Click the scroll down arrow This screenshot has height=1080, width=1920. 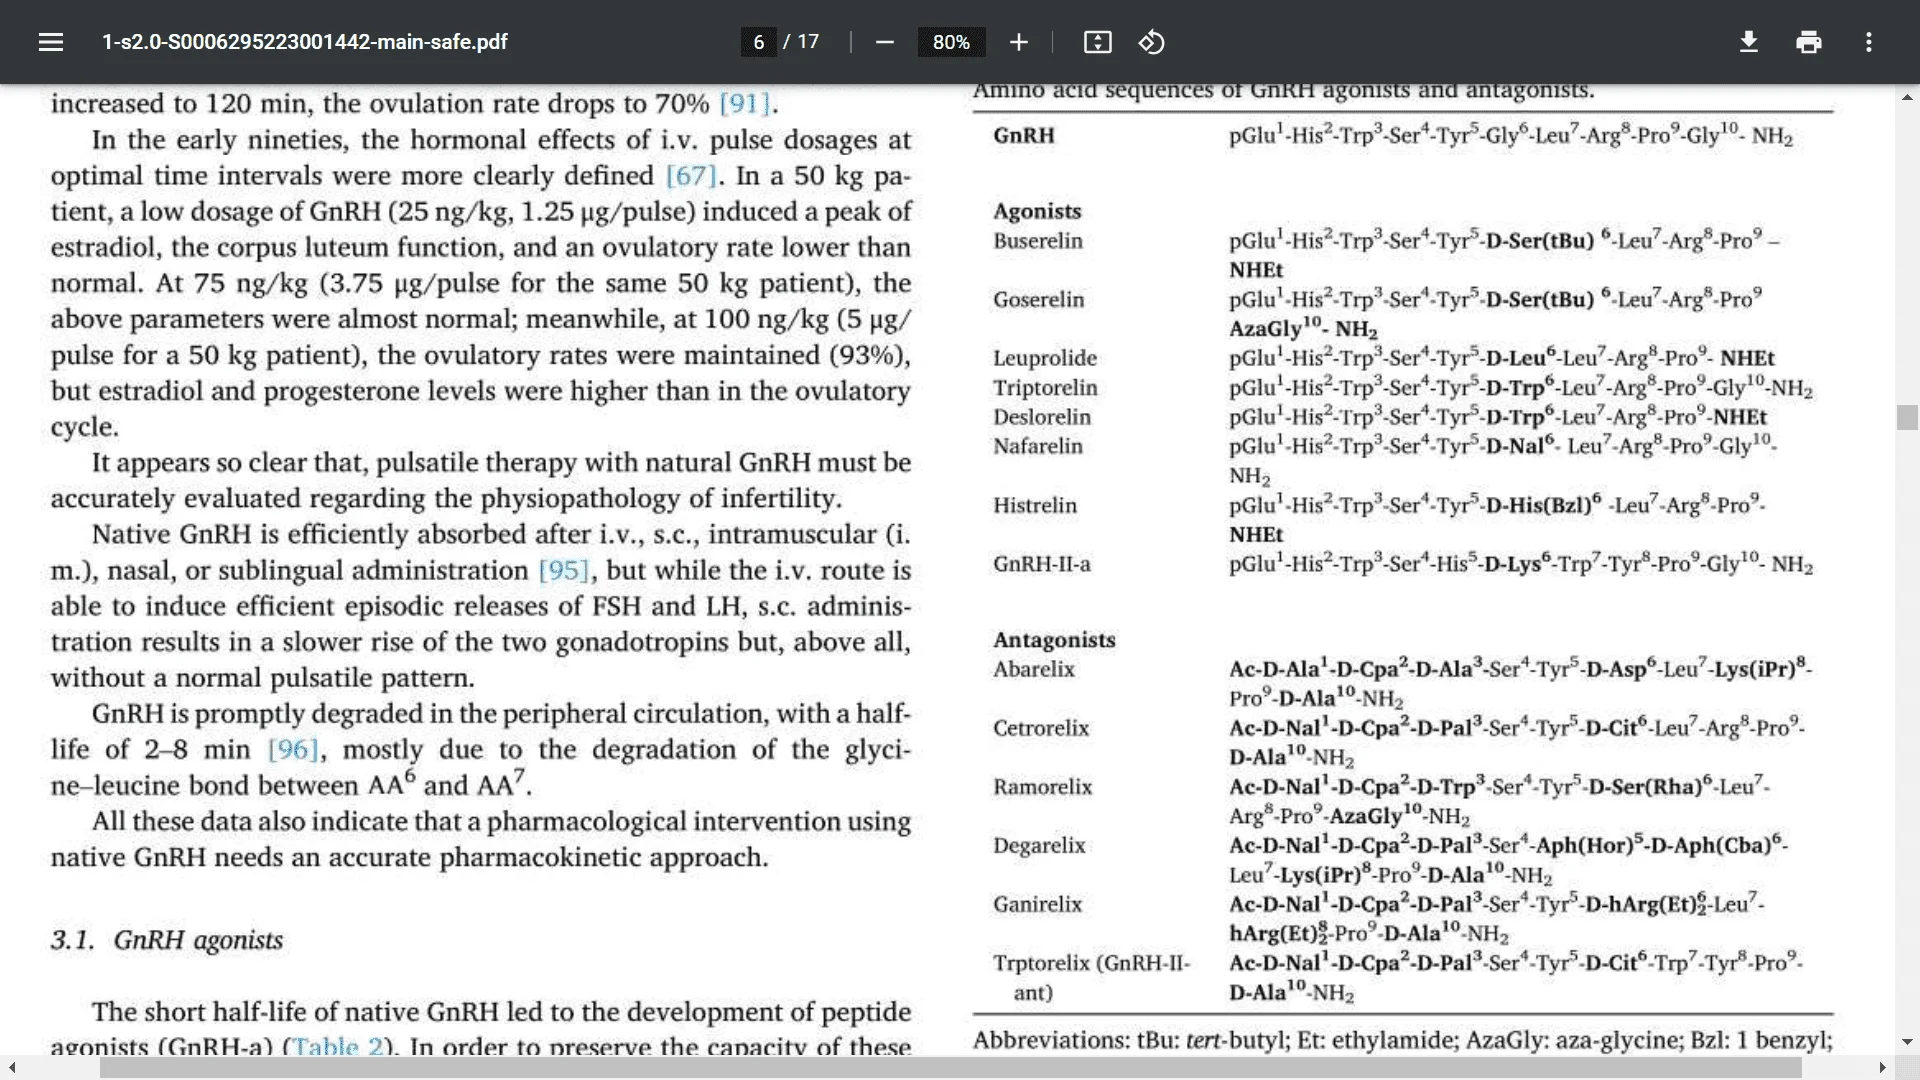[x=1907, y=1042]
